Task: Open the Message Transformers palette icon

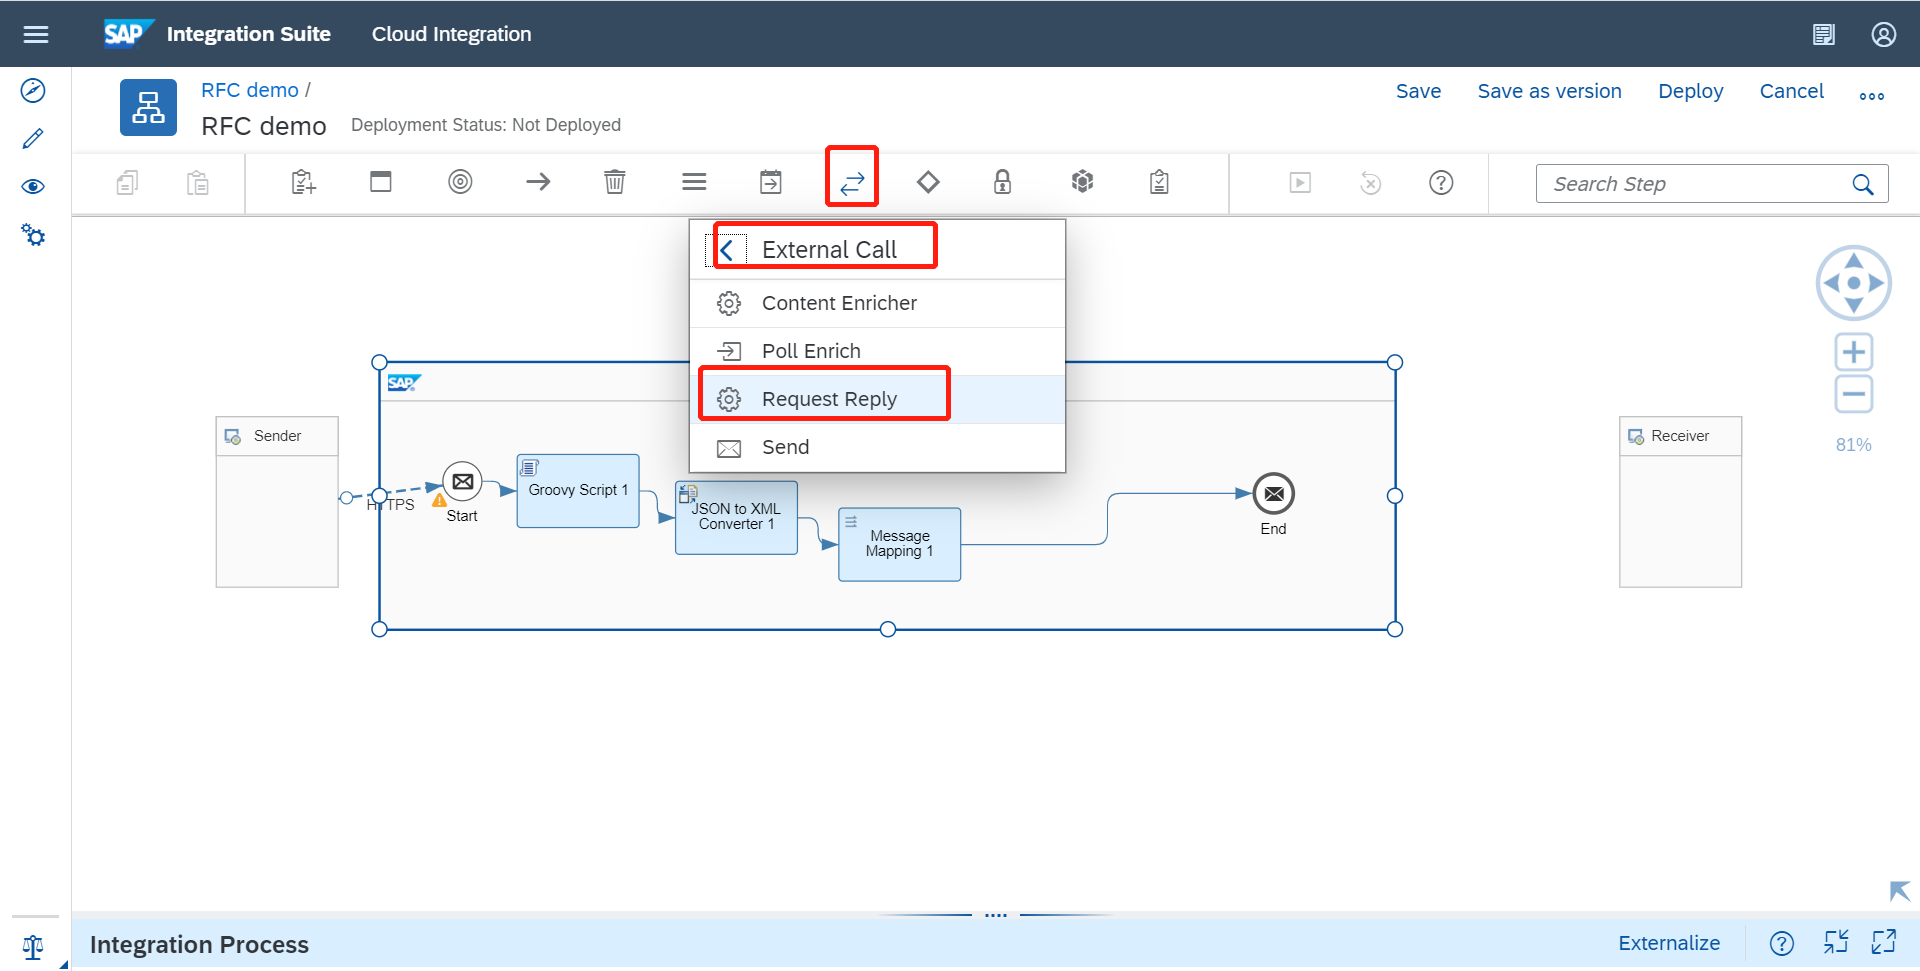Action: pos(771,182)
